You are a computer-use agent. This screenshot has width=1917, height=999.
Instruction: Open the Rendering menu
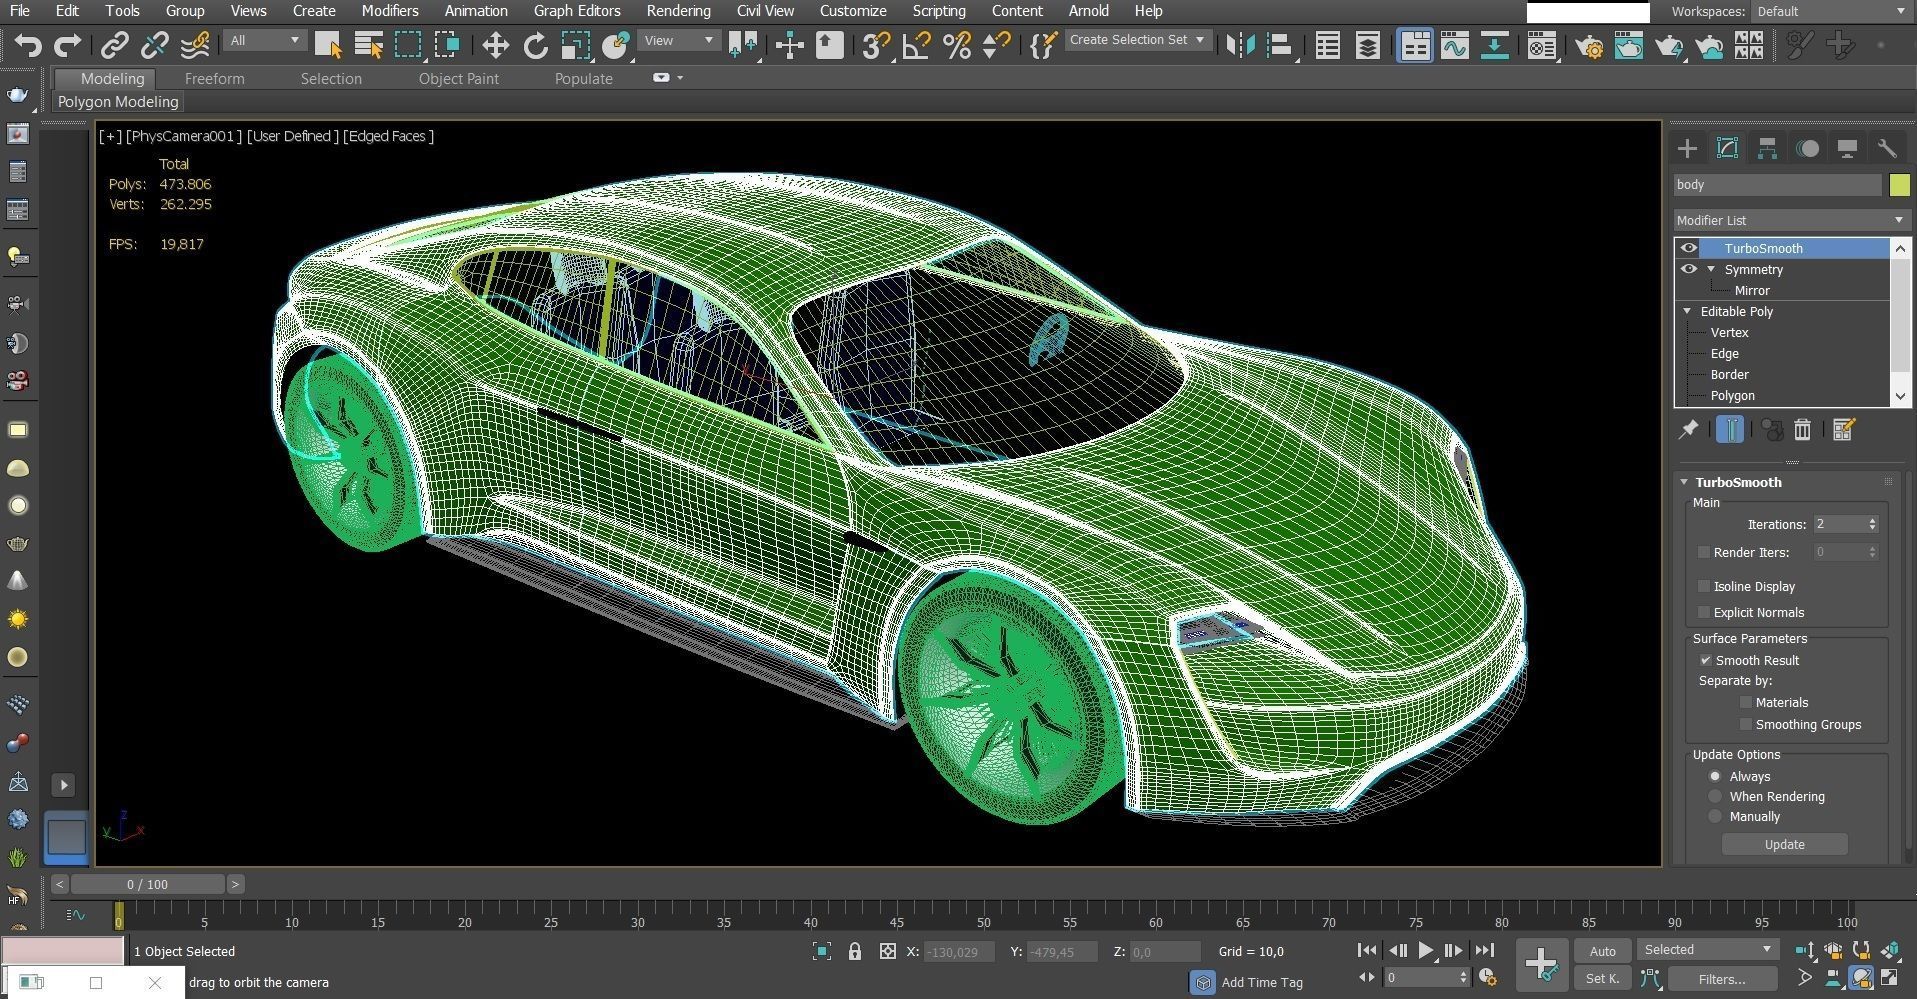tap(678, 11)
